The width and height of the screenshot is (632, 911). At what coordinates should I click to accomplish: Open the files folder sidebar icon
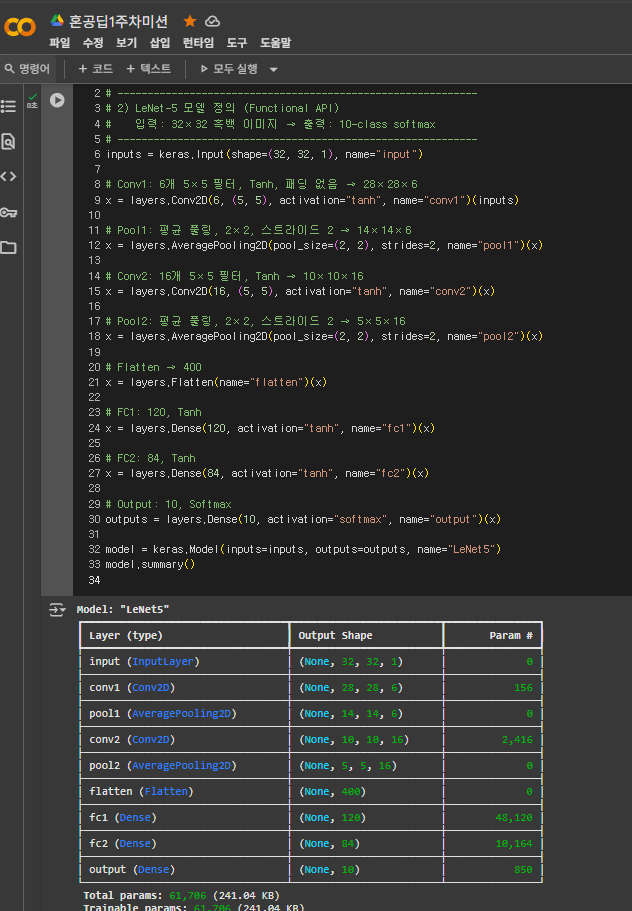(x=8, y=248)
